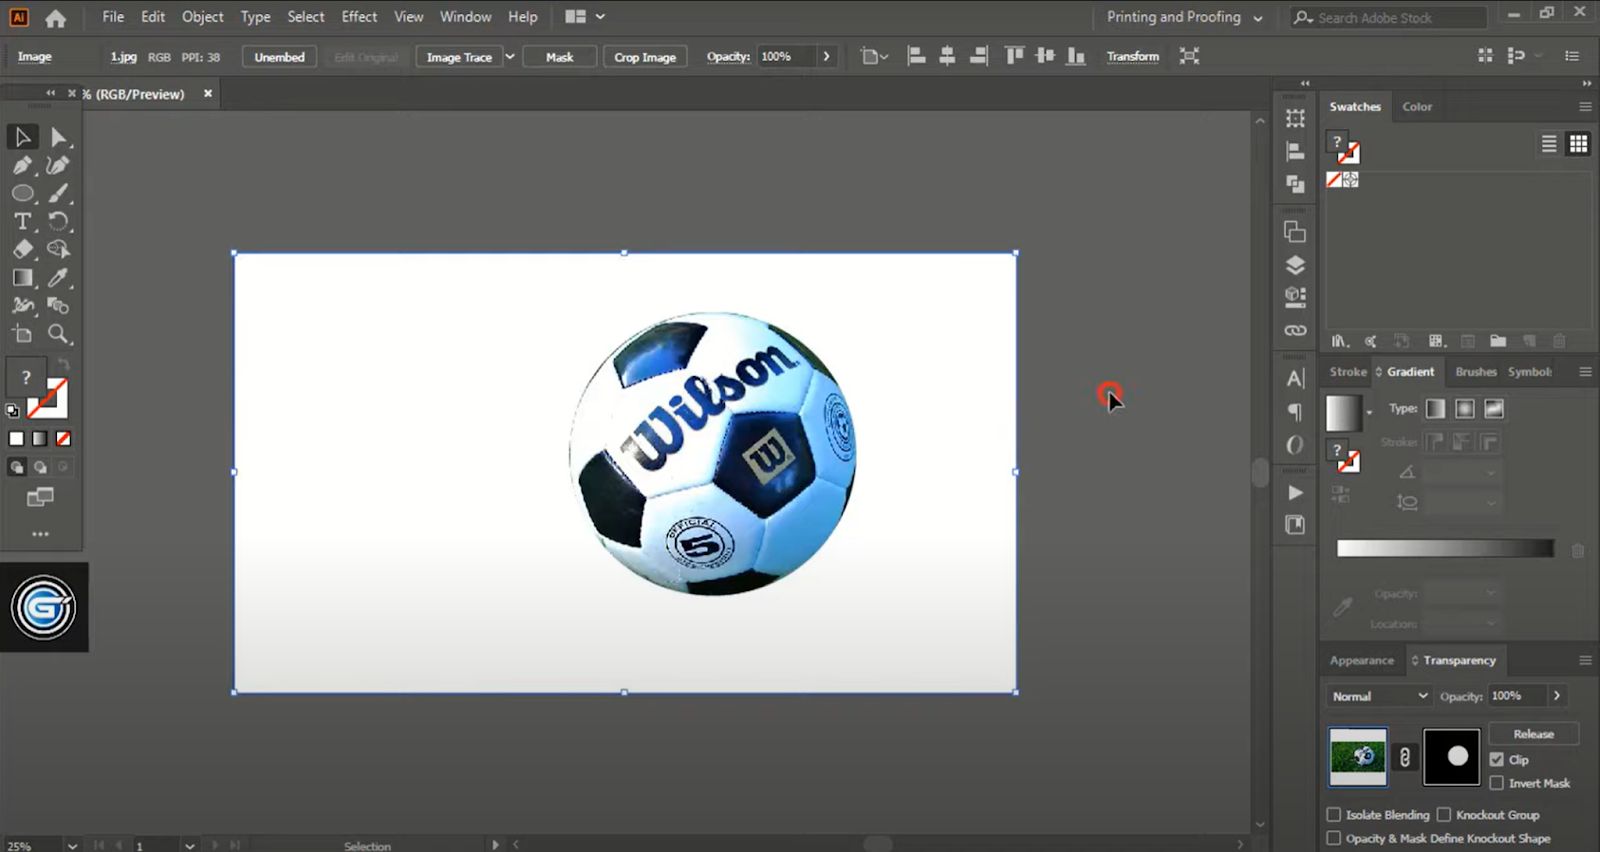Click the Unembed button
This screenshot has width=1600, height=852.
click(279, 57)
